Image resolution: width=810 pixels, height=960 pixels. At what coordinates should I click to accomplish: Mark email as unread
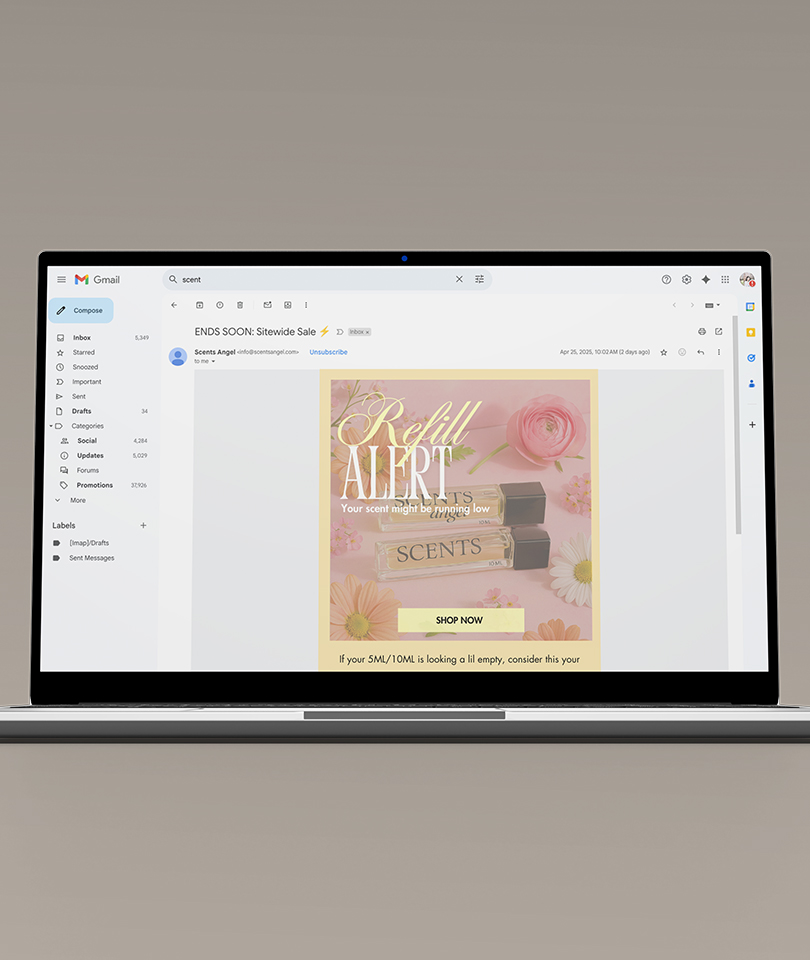tap(268, 305)
